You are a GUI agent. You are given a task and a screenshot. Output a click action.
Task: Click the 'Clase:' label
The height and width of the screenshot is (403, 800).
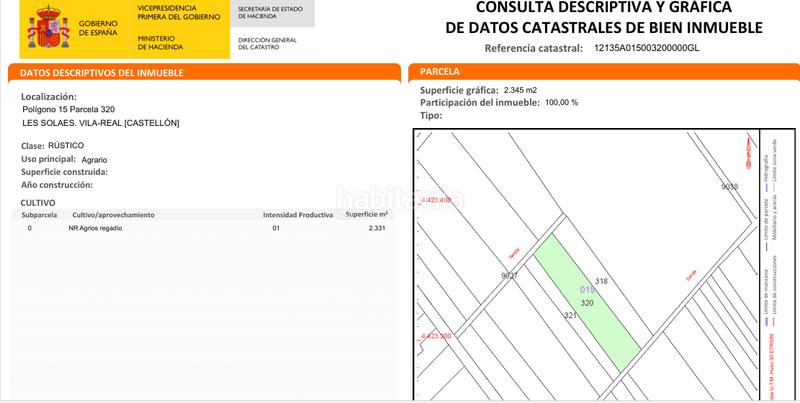click(x=33, y=146)
